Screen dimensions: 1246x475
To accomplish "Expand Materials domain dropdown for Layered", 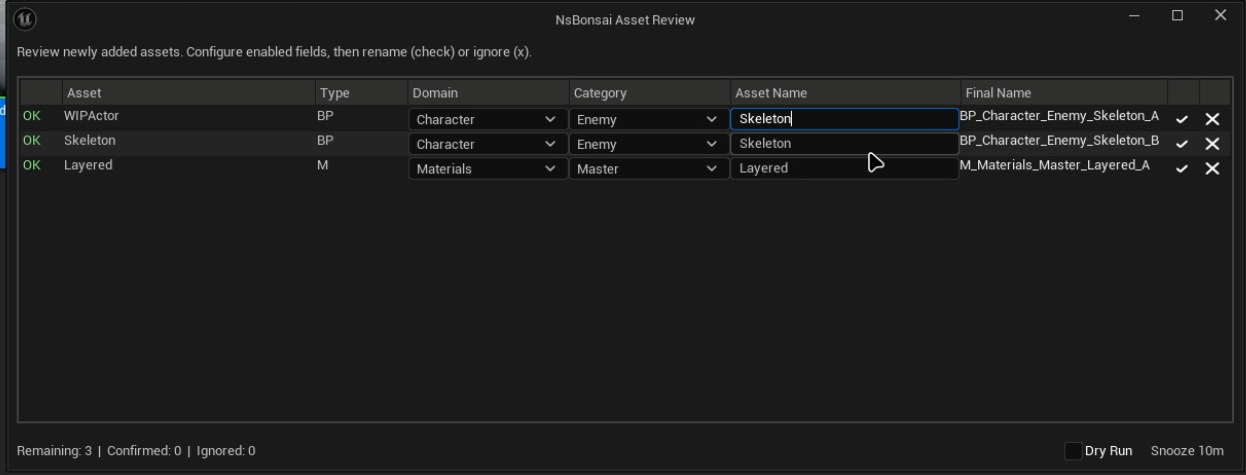I will point(486,169).
